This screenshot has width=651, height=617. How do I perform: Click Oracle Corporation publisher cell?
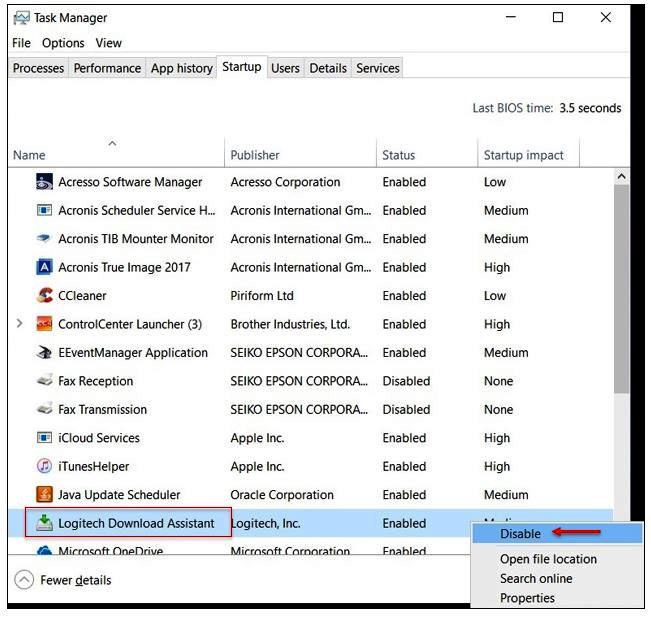pyautogui.click(x=282, y=495)
